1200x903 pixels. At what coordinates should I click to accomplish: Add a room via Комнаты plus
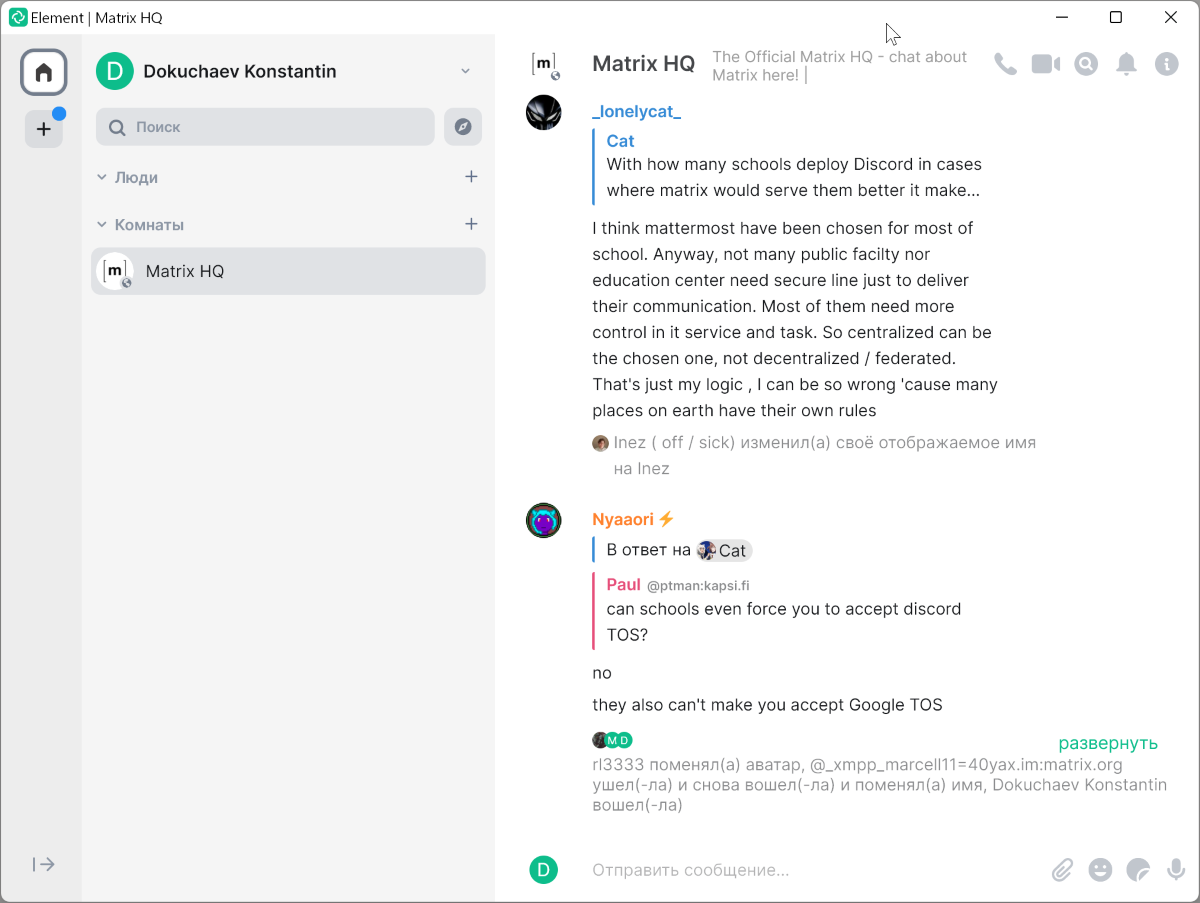point(471,224)
